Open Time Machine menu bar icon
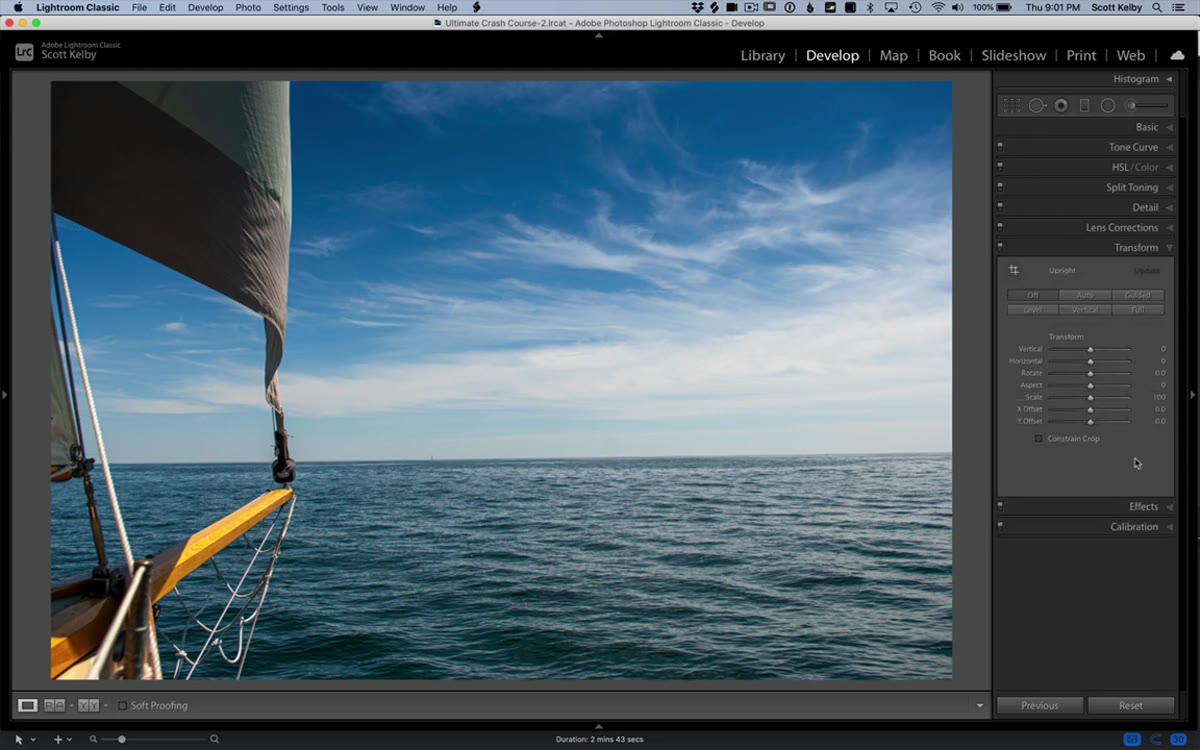 point(915,7)
